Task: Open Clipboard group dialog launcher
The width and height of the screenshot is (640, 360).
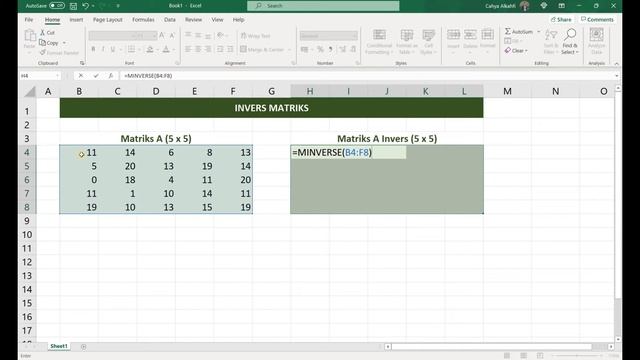Action: click(82, 63)
